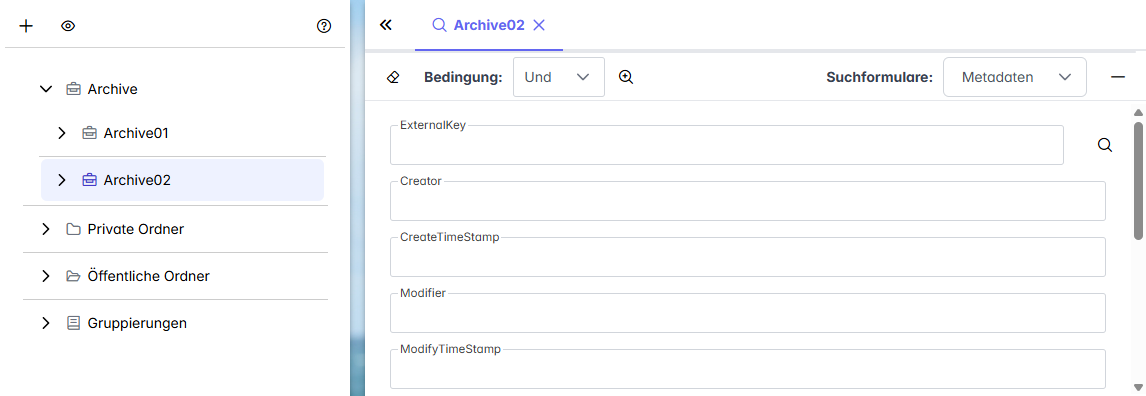Expand the Private Ordner node
Screen dimensions: 1146x396
pyautogui.click(x=46, y=229)
